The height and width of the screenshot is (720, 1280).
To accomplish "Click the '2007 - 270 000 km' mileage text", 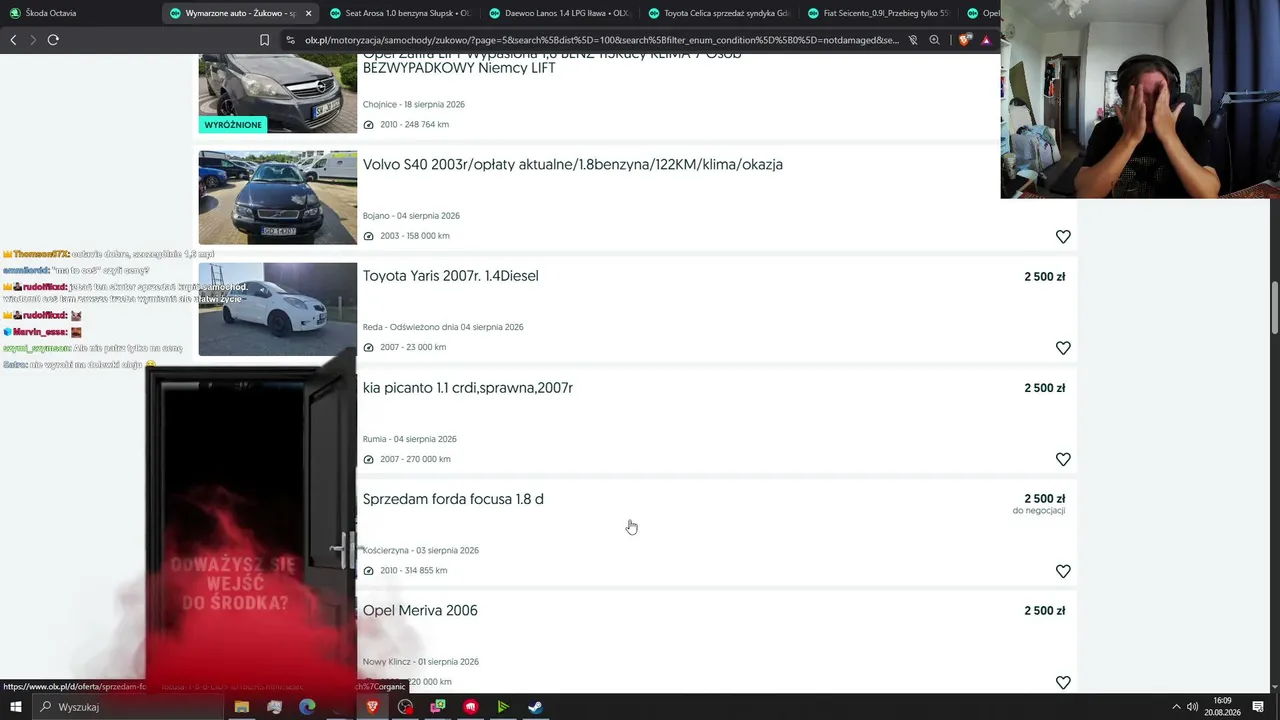I will coord(415,459).
